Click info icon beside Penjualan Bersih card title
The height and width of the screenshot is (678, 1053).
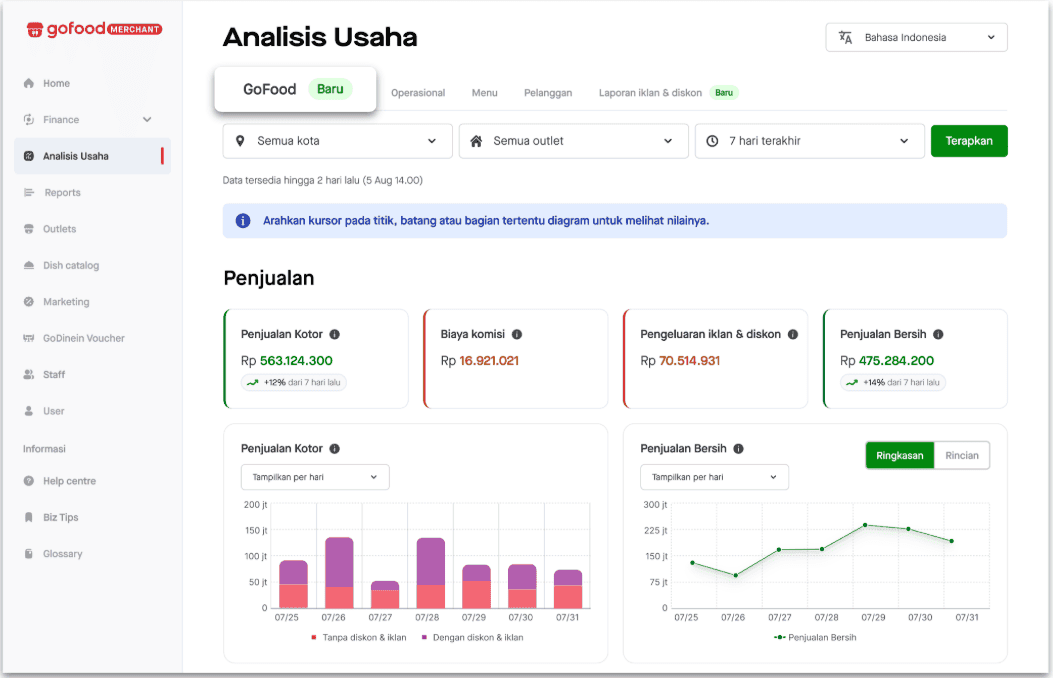coord(938,334)
